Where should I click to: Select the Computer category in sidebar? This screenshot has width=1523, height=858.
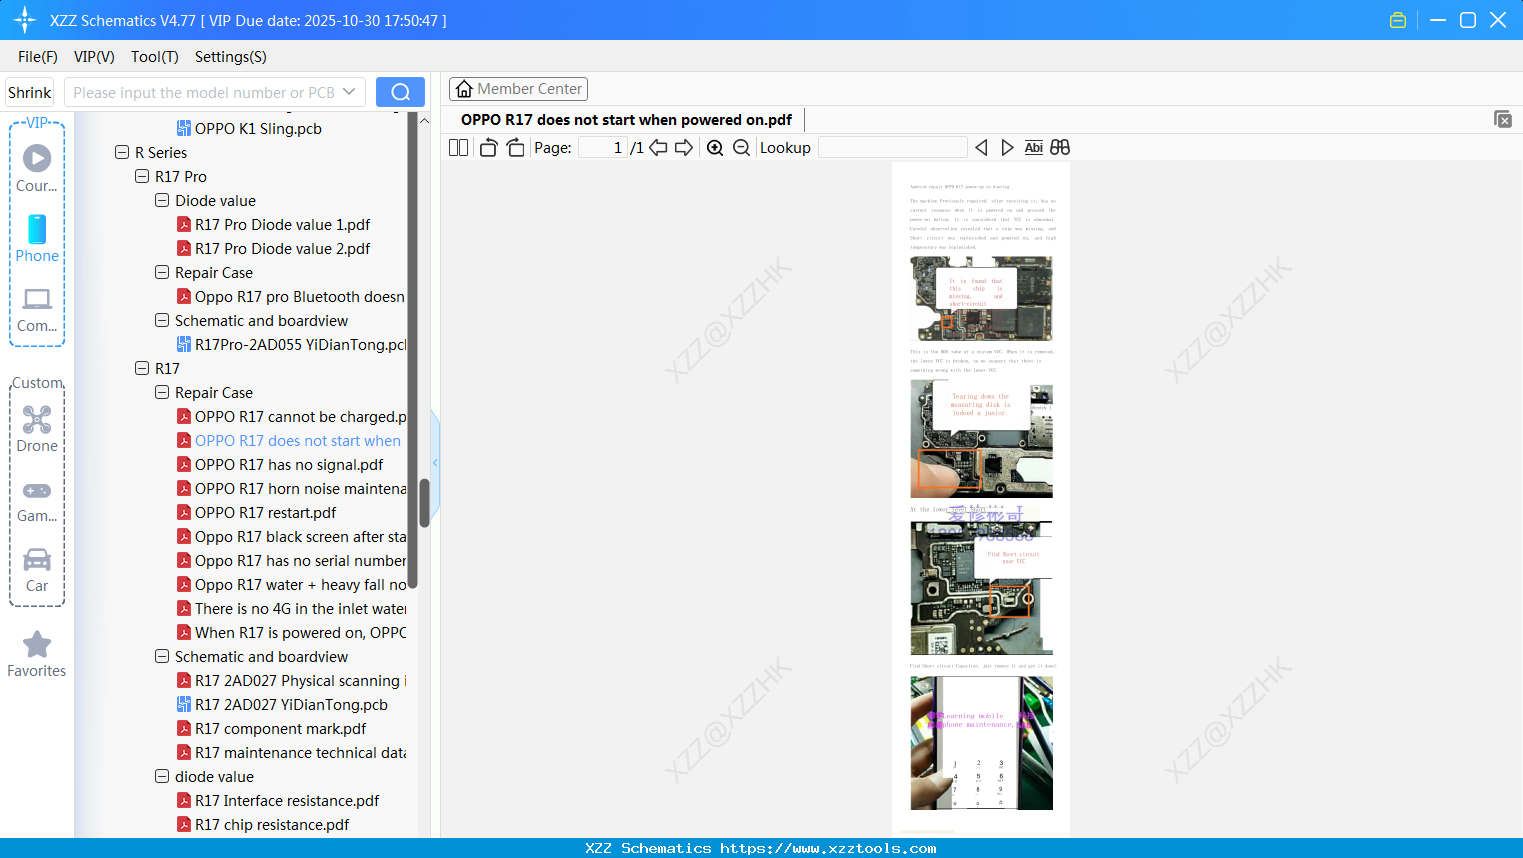[x=37, y=310]
